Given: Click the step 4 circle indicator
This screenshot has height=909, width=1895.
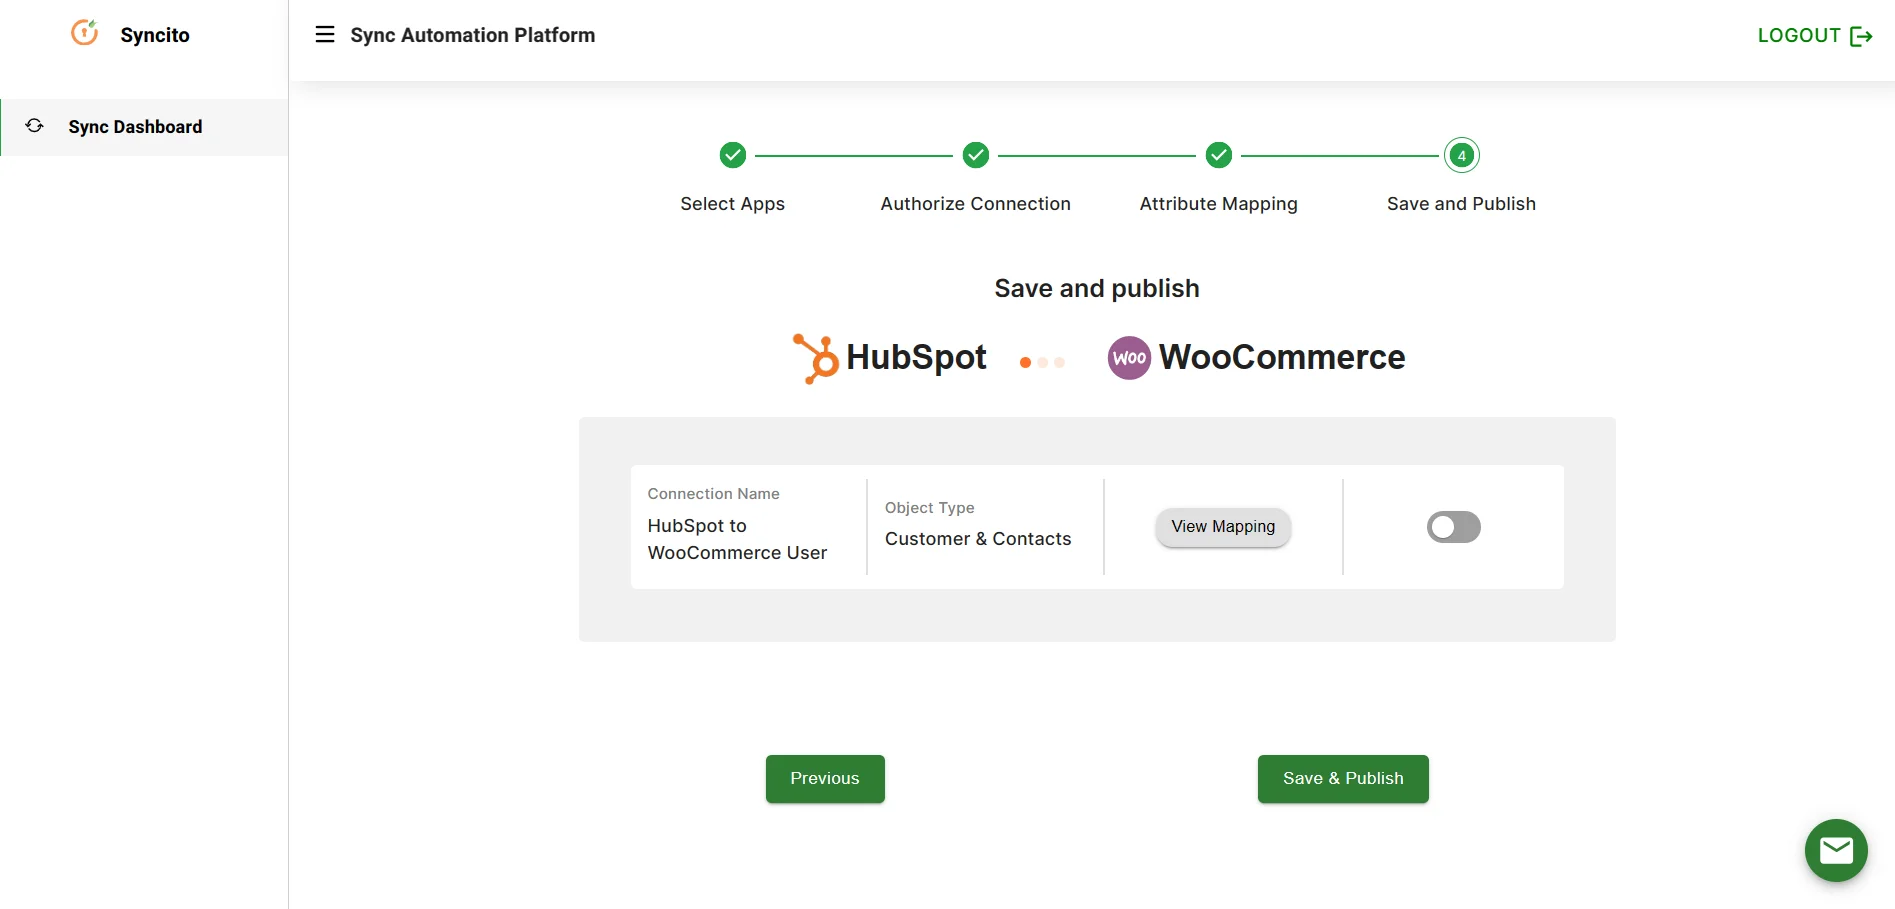Looking at the screenshot, I should coord(1461,155).
